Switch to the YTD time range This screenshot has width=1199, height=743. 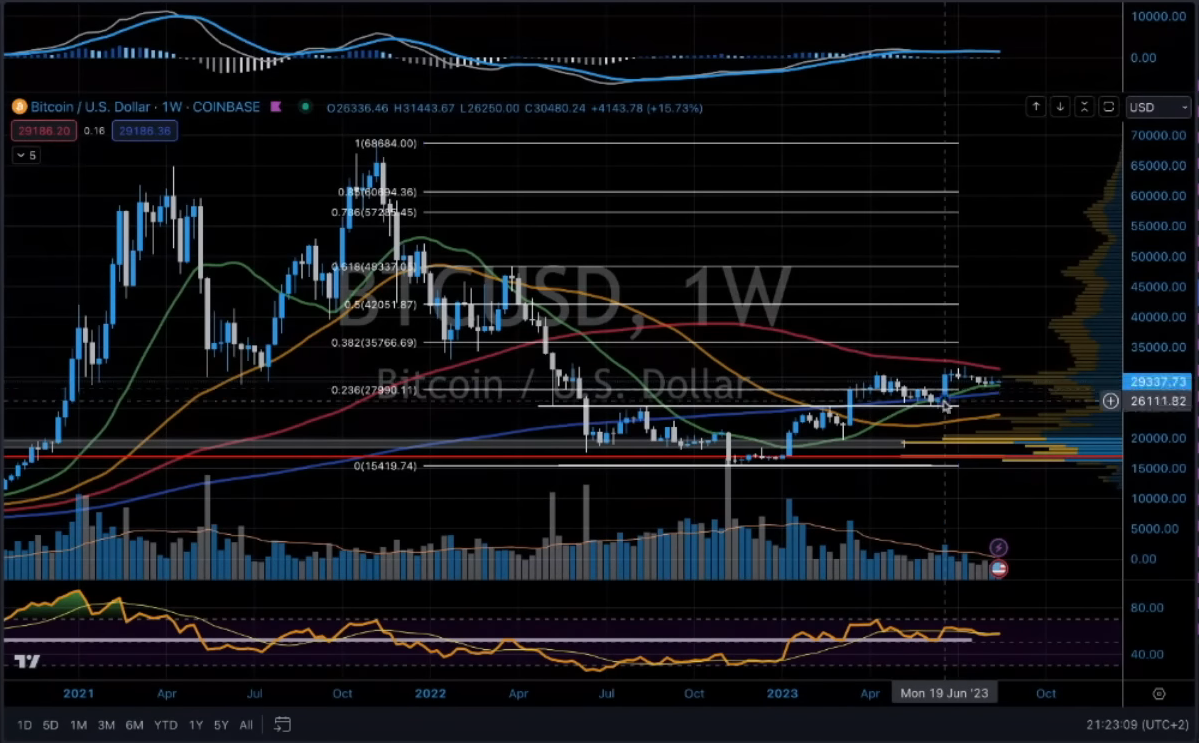point(167,724)
